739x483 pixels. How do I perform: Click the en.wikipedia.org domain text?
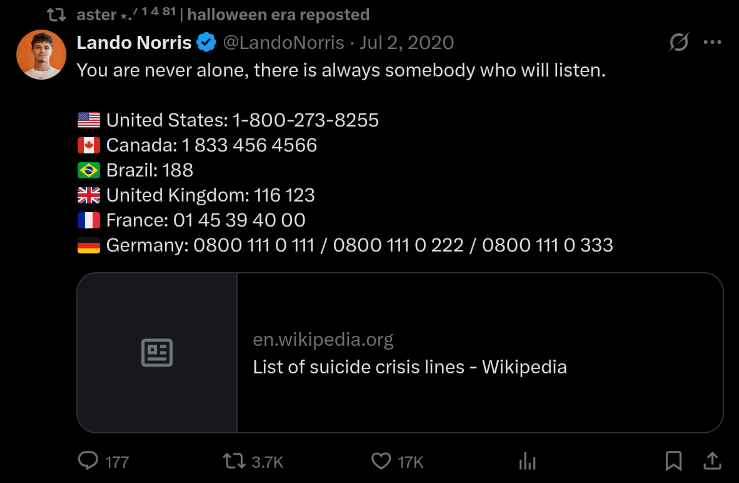(323, 339)
